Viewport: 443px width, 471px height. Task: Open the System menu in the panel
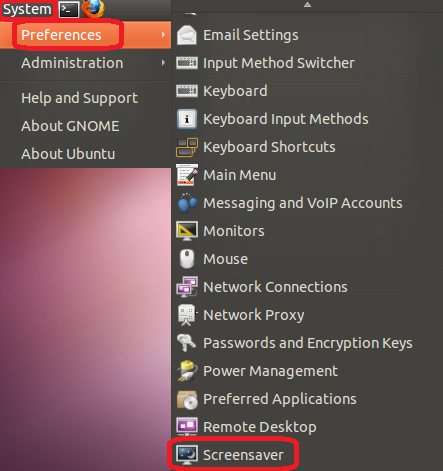27,9
